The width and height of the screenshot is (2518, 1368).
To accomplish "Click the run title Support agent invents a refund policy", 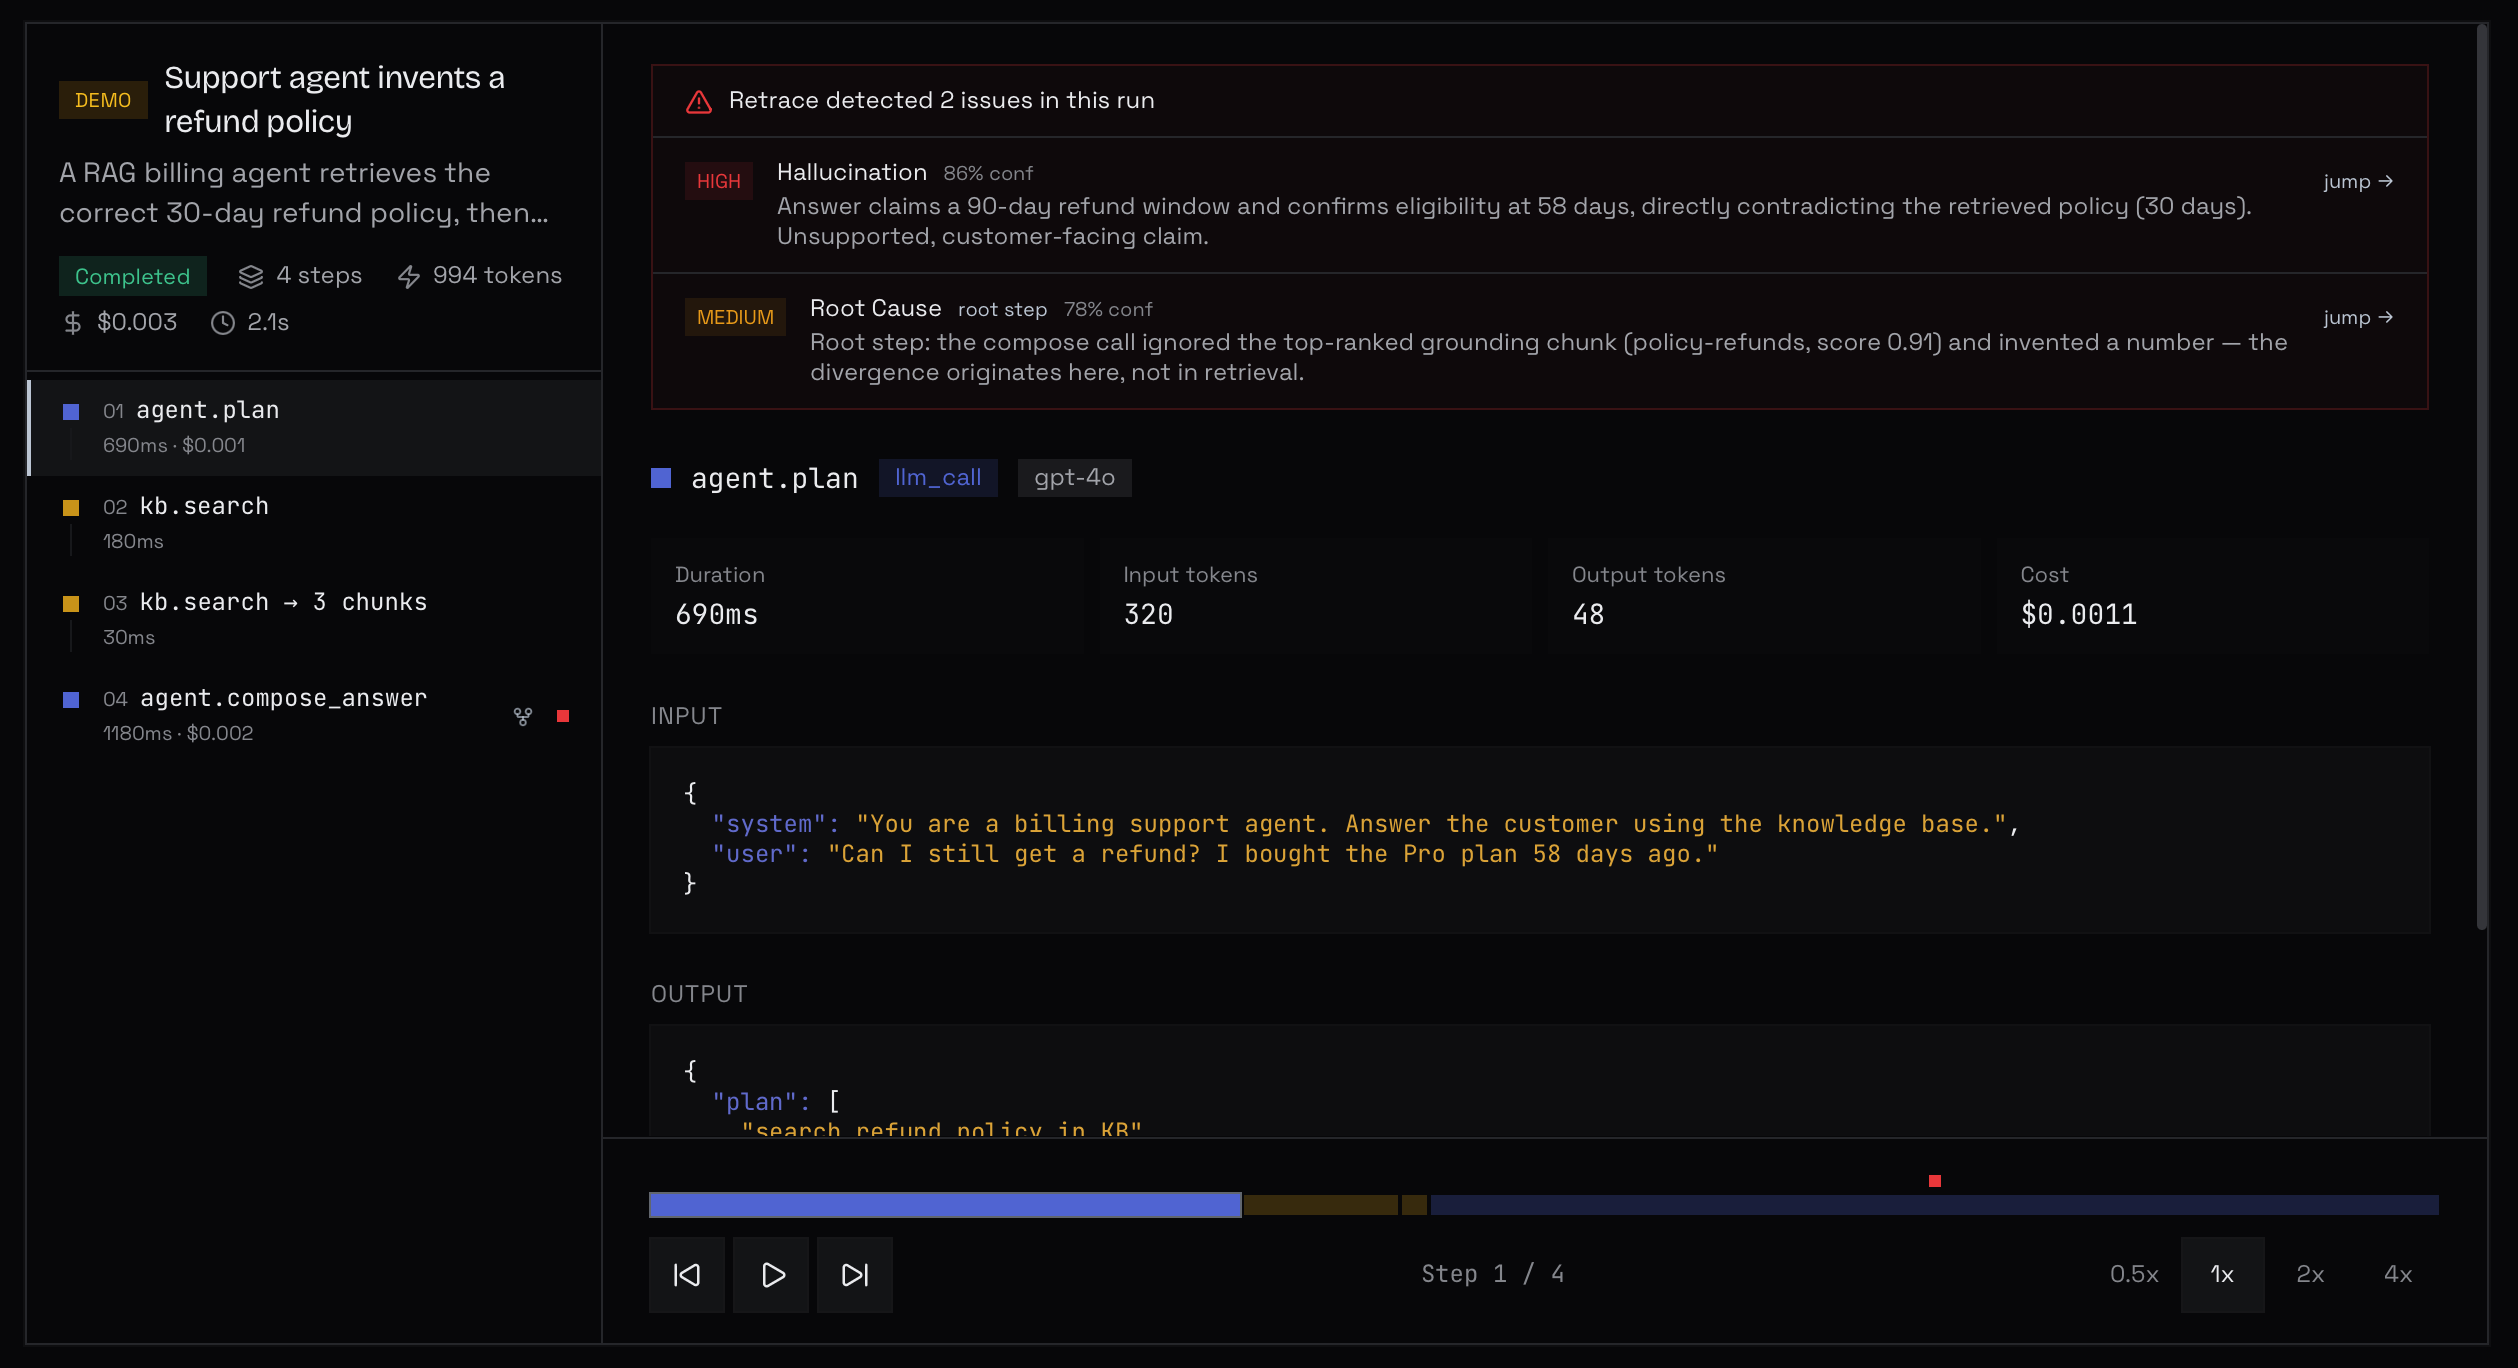I will [x=334, y=99].
